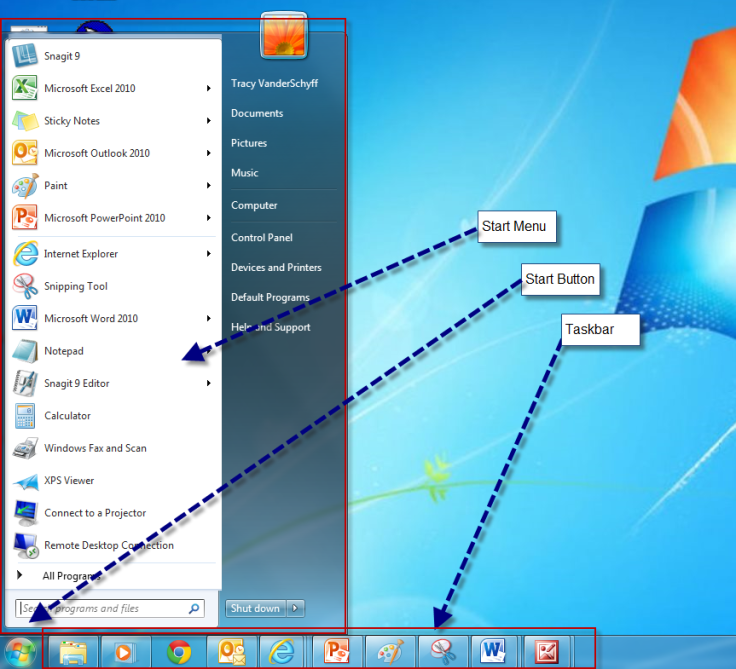
Task: Open Snagit 9 from the Start menu
Action: tap(62, 56)
